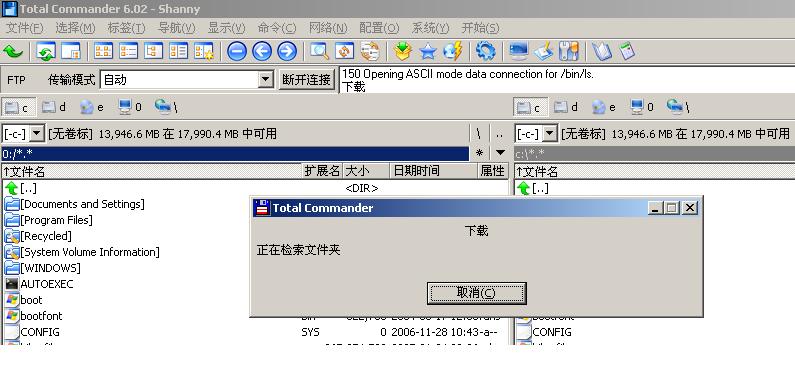Click the green back arrow toolbar icon
The height and width of the screenshot is (384, 795).
click(13, 51)
